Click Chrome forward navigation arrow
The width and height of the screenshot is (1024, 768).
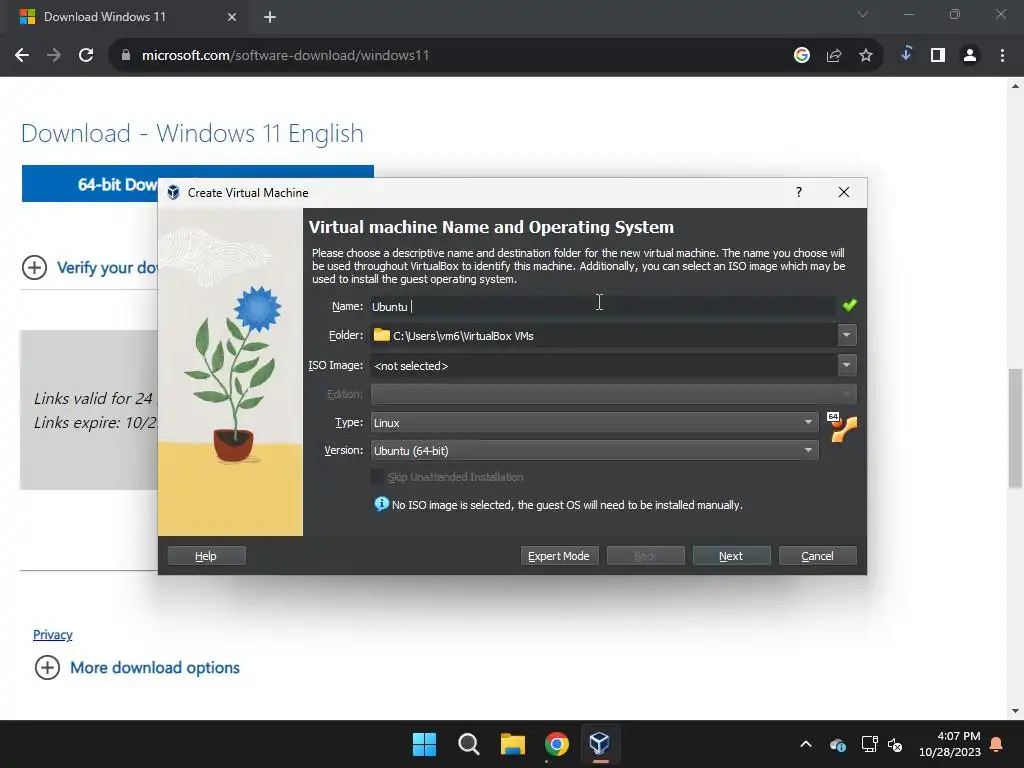54,56
